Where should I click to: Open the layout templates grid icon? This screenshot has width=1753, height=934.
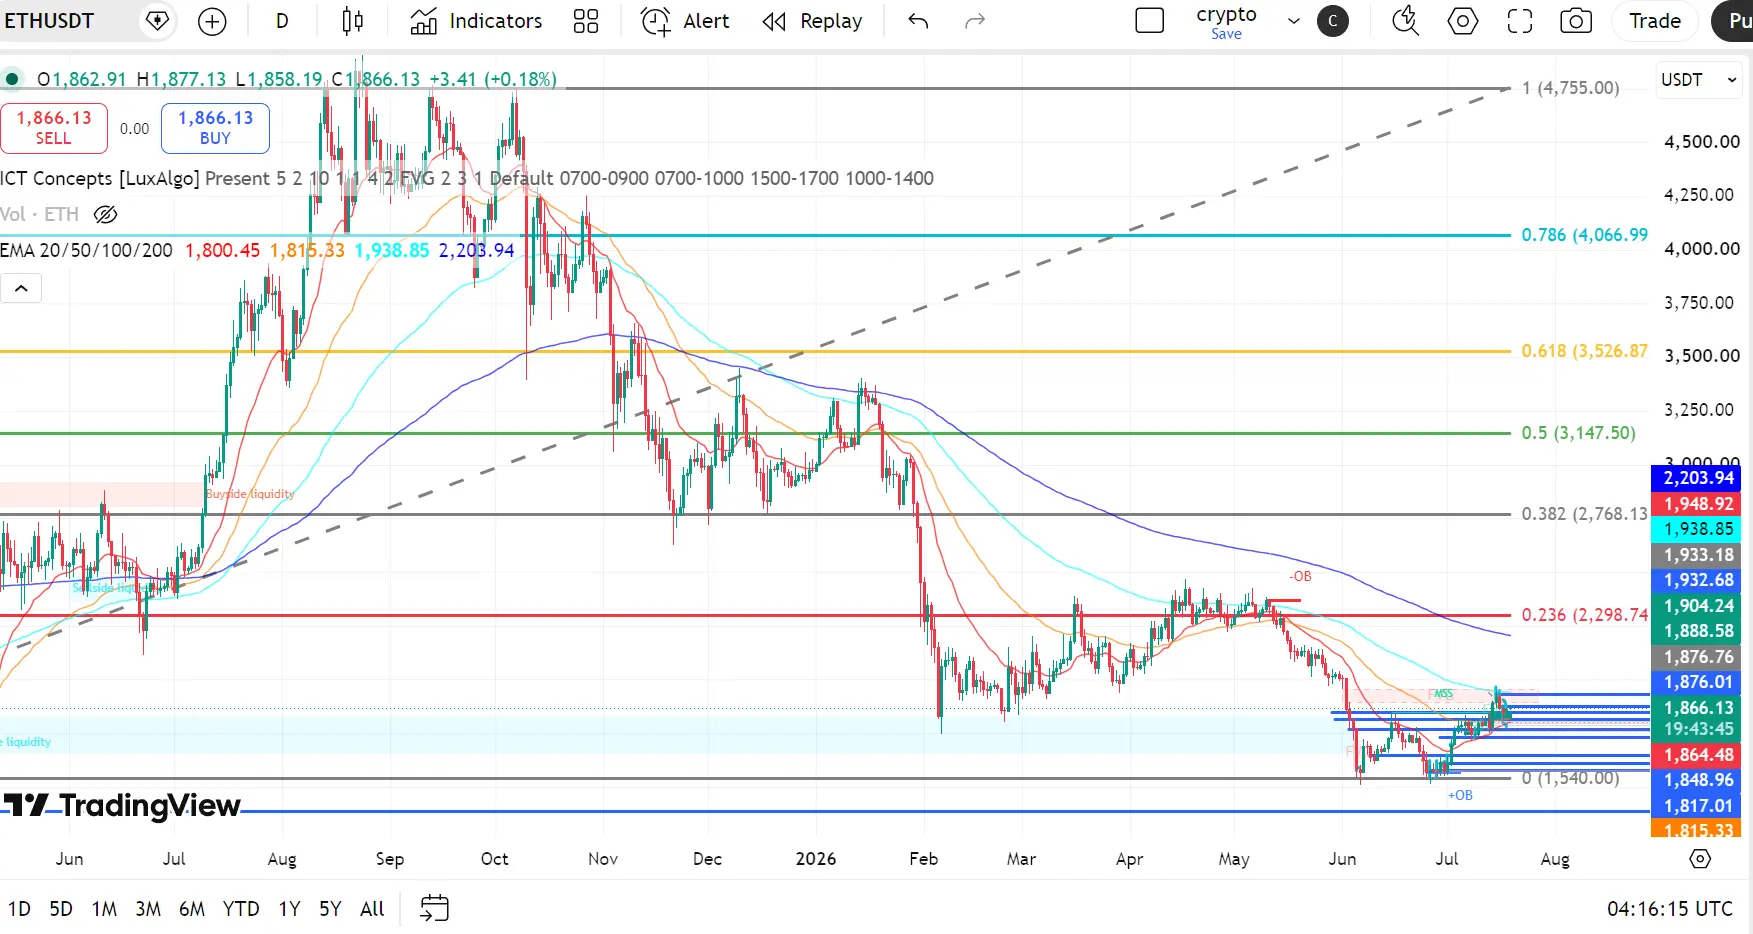pyautogui.click(x=586, y=21)
